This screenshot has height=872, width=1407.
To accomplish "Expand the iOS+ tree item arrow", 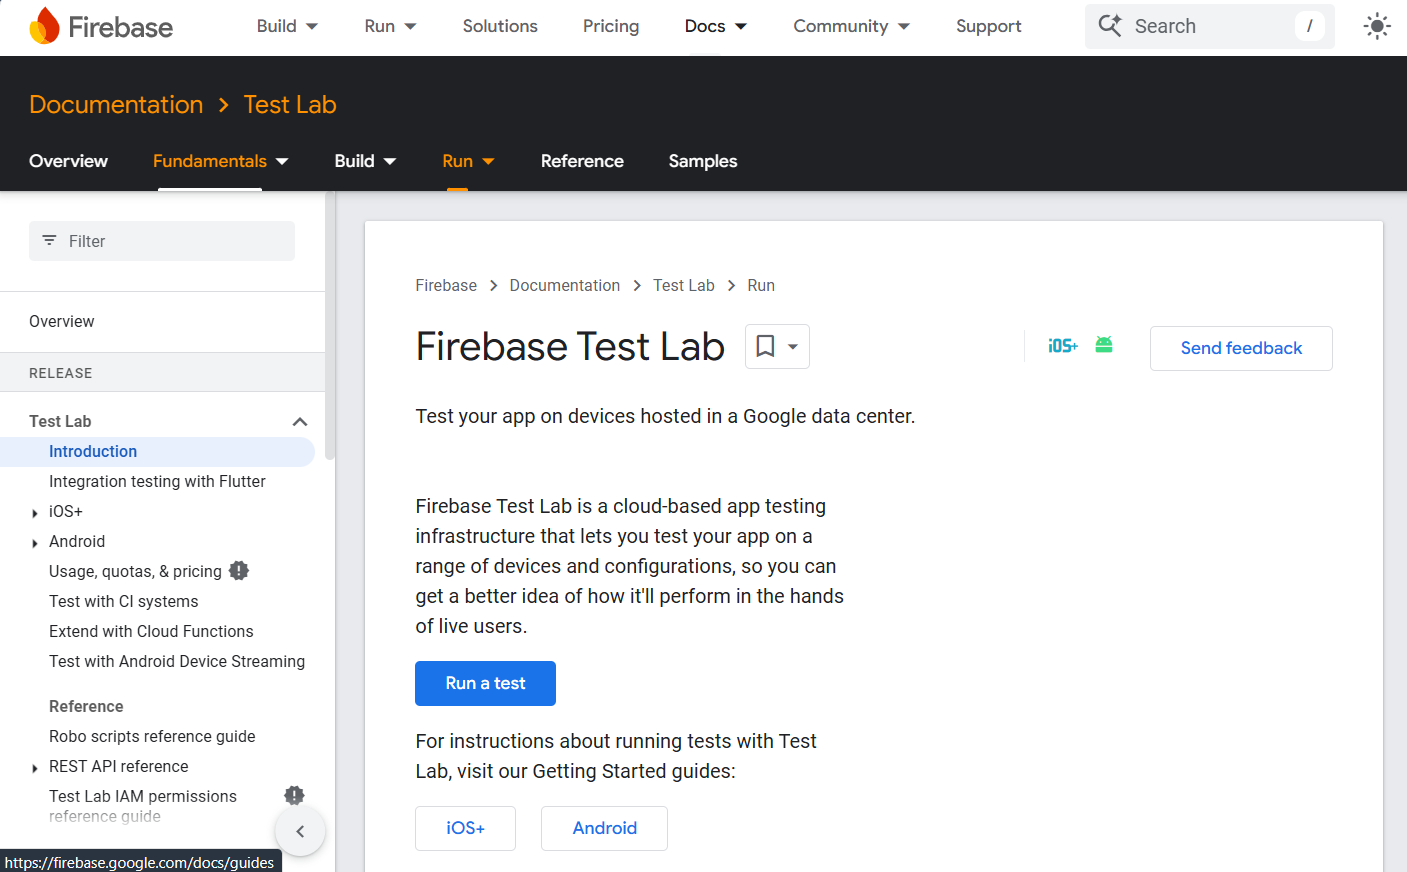I will click(x=35, y=512).
